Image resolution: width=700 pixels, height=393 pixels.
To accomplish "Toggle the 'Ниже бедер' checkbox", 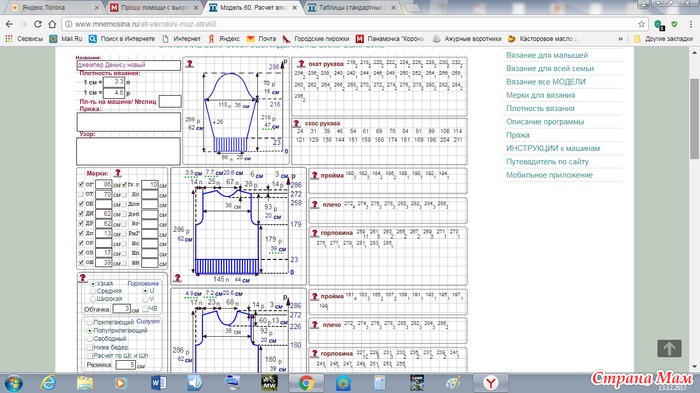I will (90, 347).
